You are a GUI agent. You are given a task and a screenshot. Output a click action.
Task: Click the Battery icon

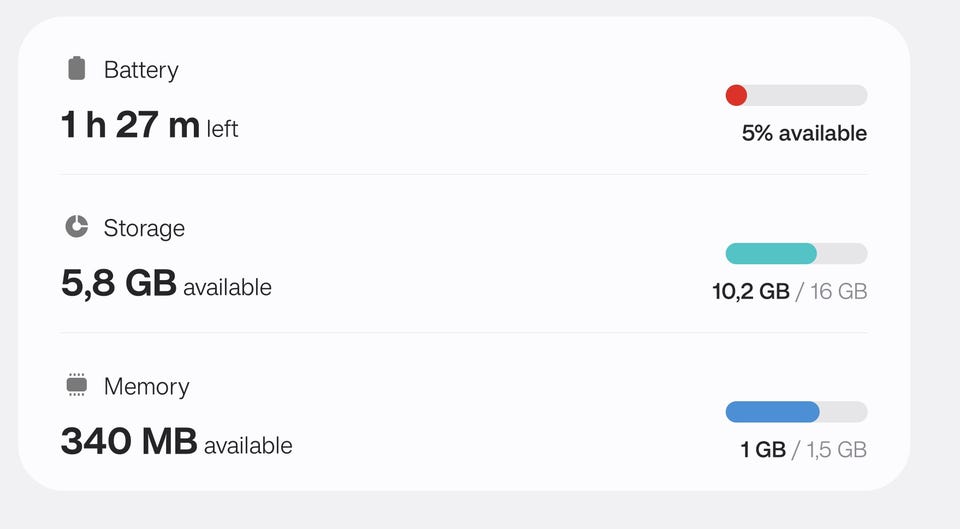click(77, 69)
